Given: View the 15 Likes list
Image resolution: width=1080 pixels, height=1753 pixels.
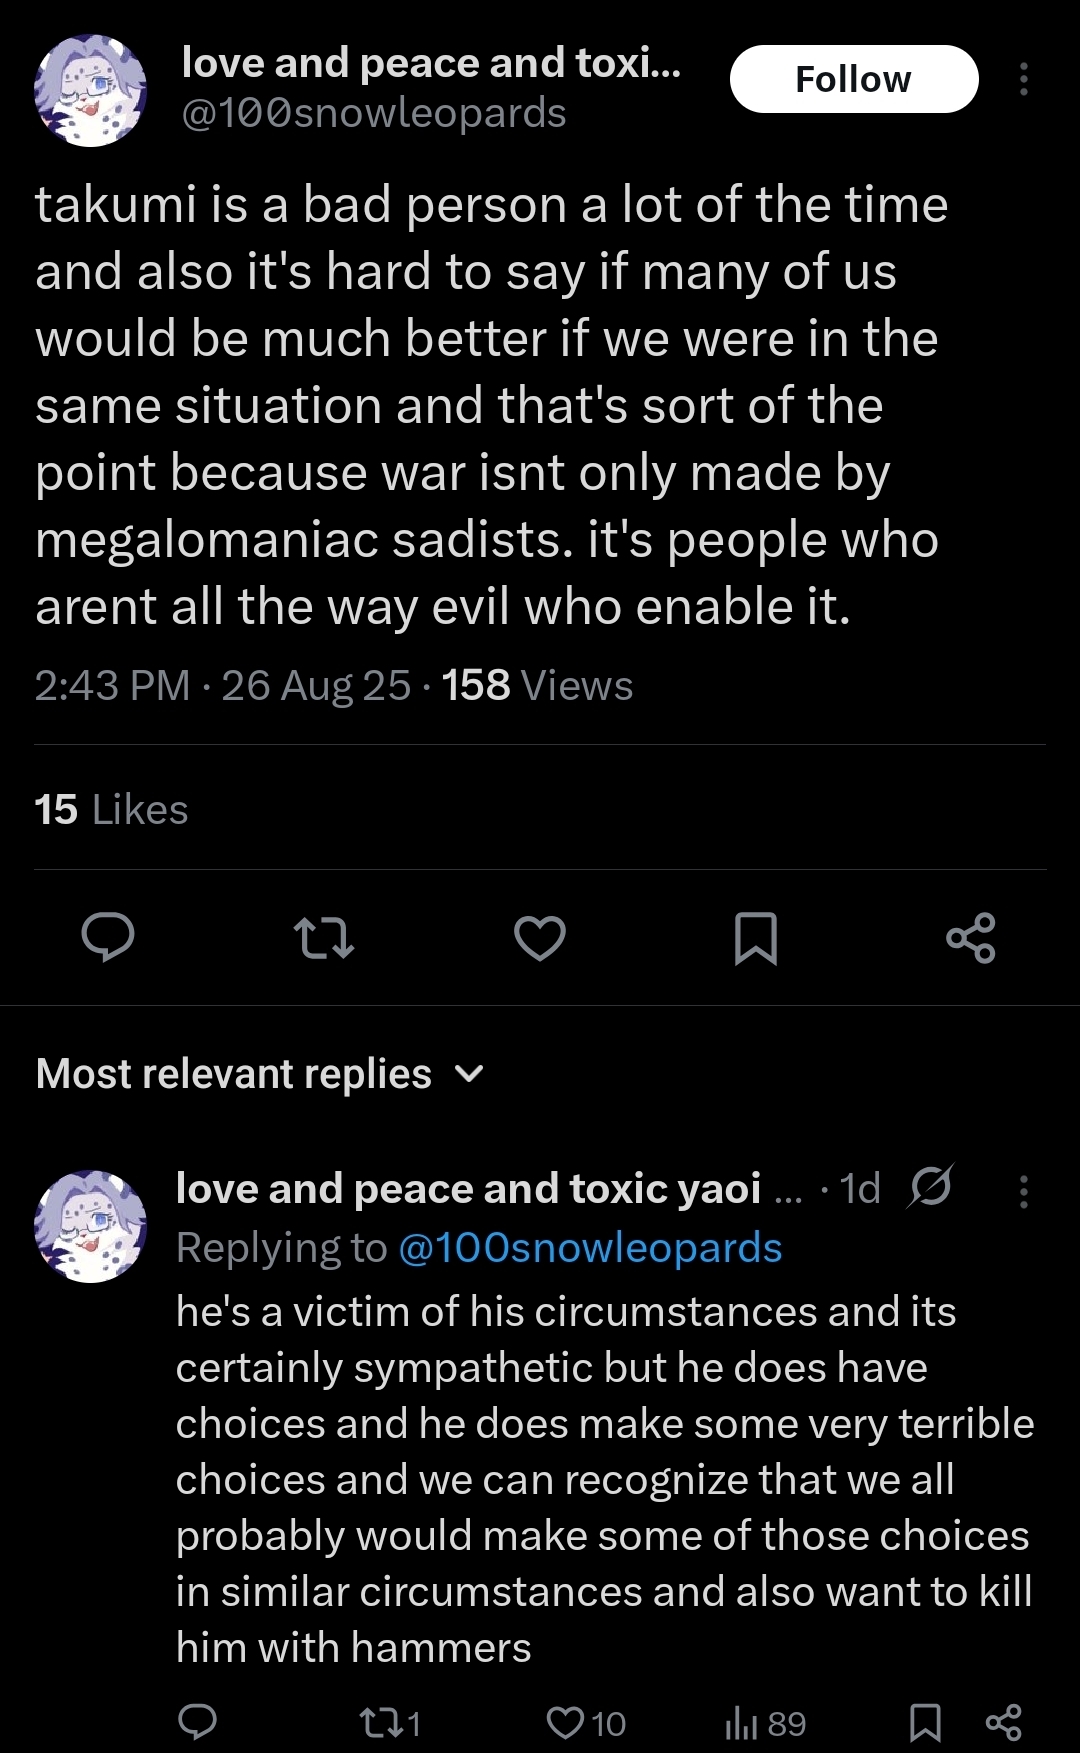Looking at the screenshot, I should pyautogui.click(x=111, y=810).
